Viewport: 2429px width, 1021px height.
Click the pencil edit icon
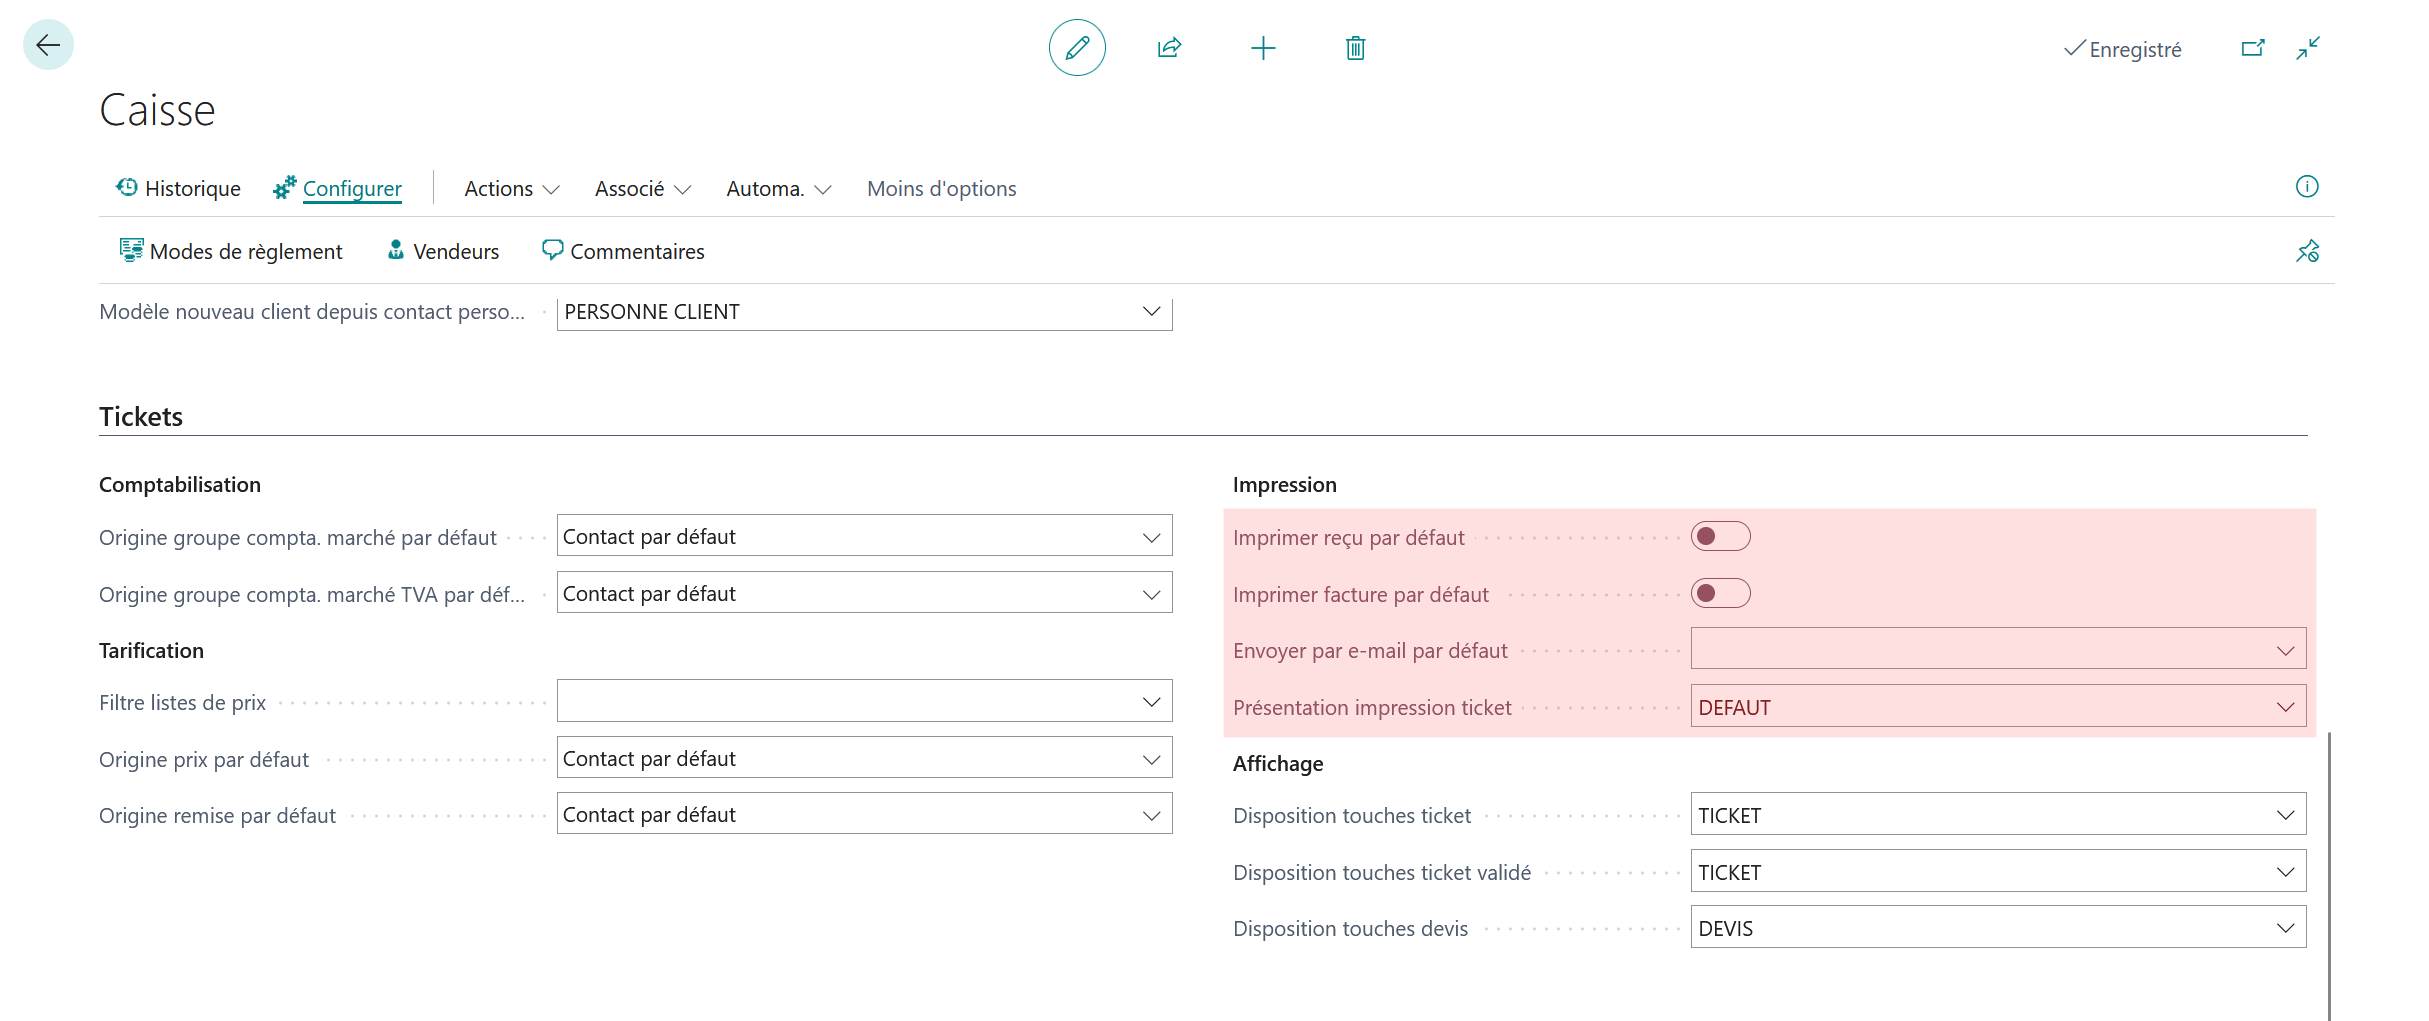click(1077, 48)
